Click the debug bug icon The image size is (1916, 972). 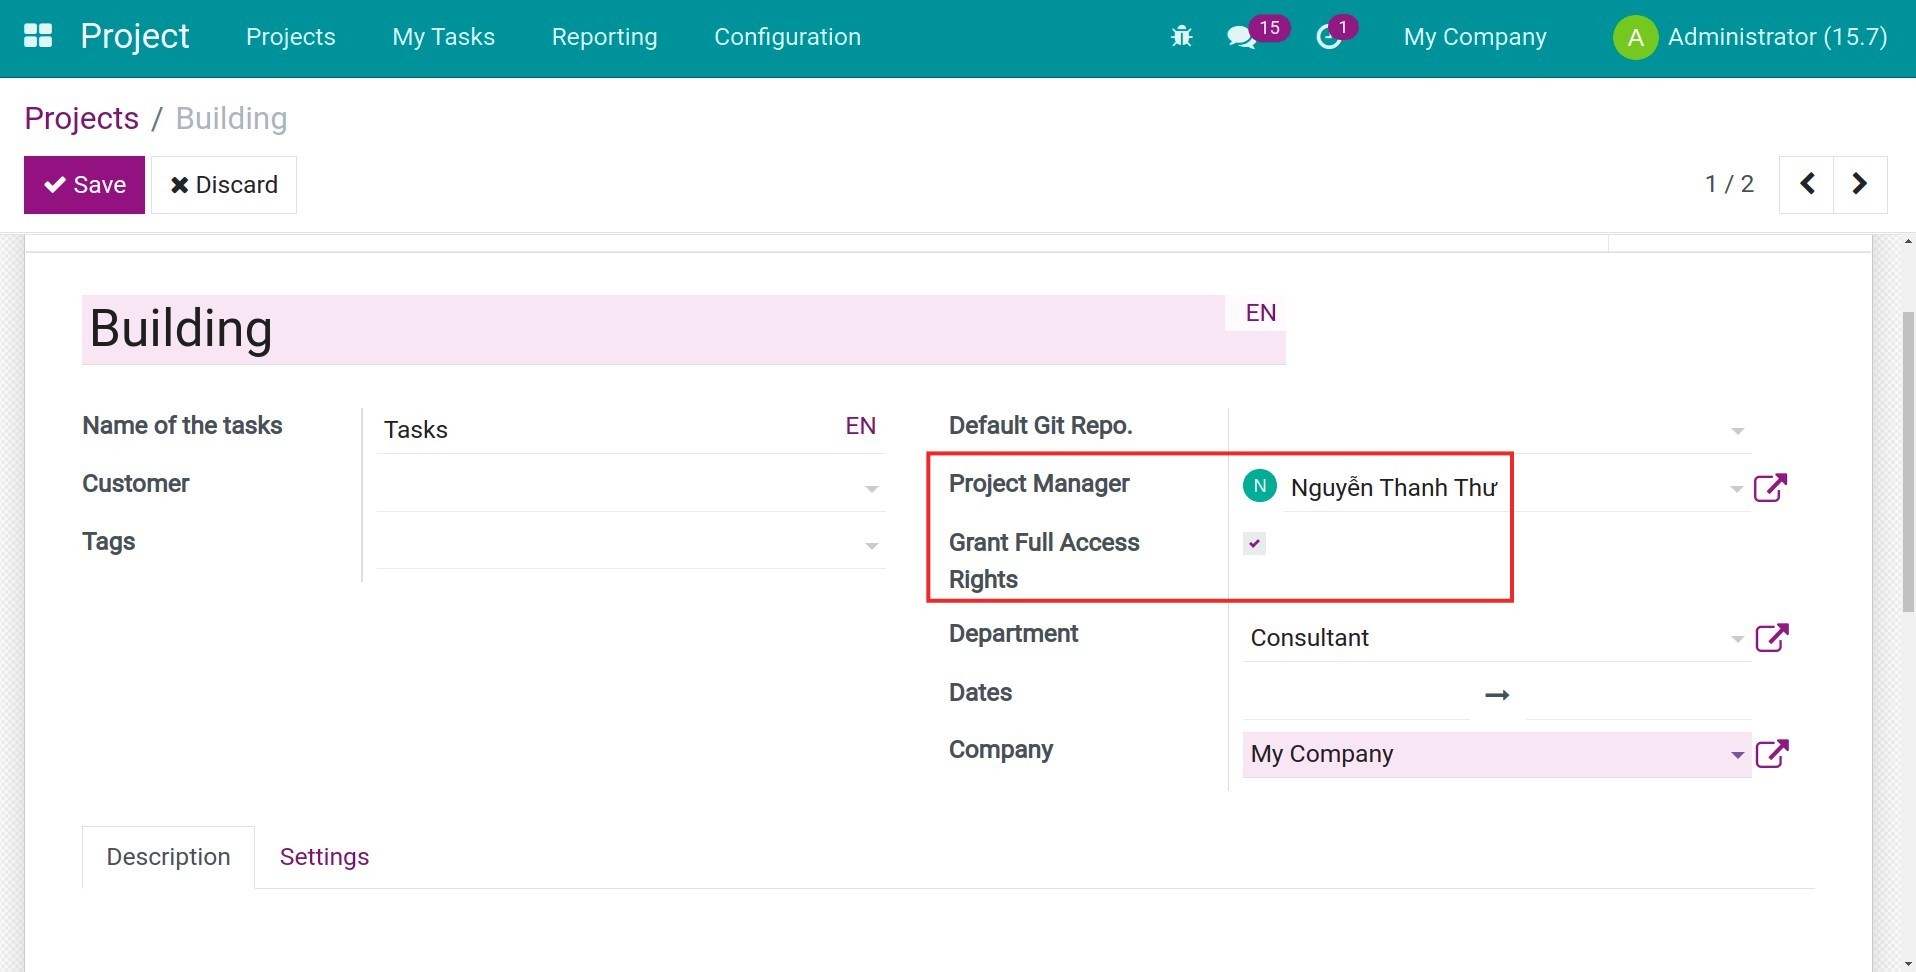pos(1181,37)
